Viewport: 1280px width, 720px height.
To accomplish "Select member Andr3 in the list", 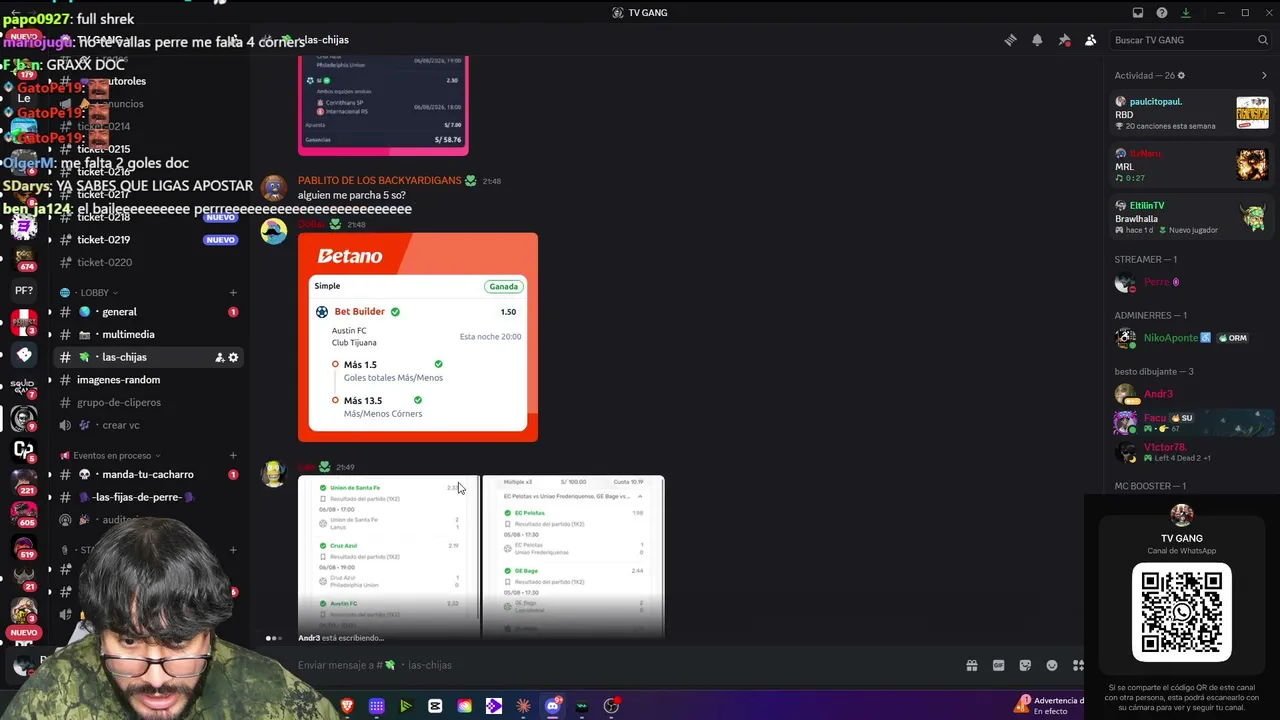I will [1191, 394].
